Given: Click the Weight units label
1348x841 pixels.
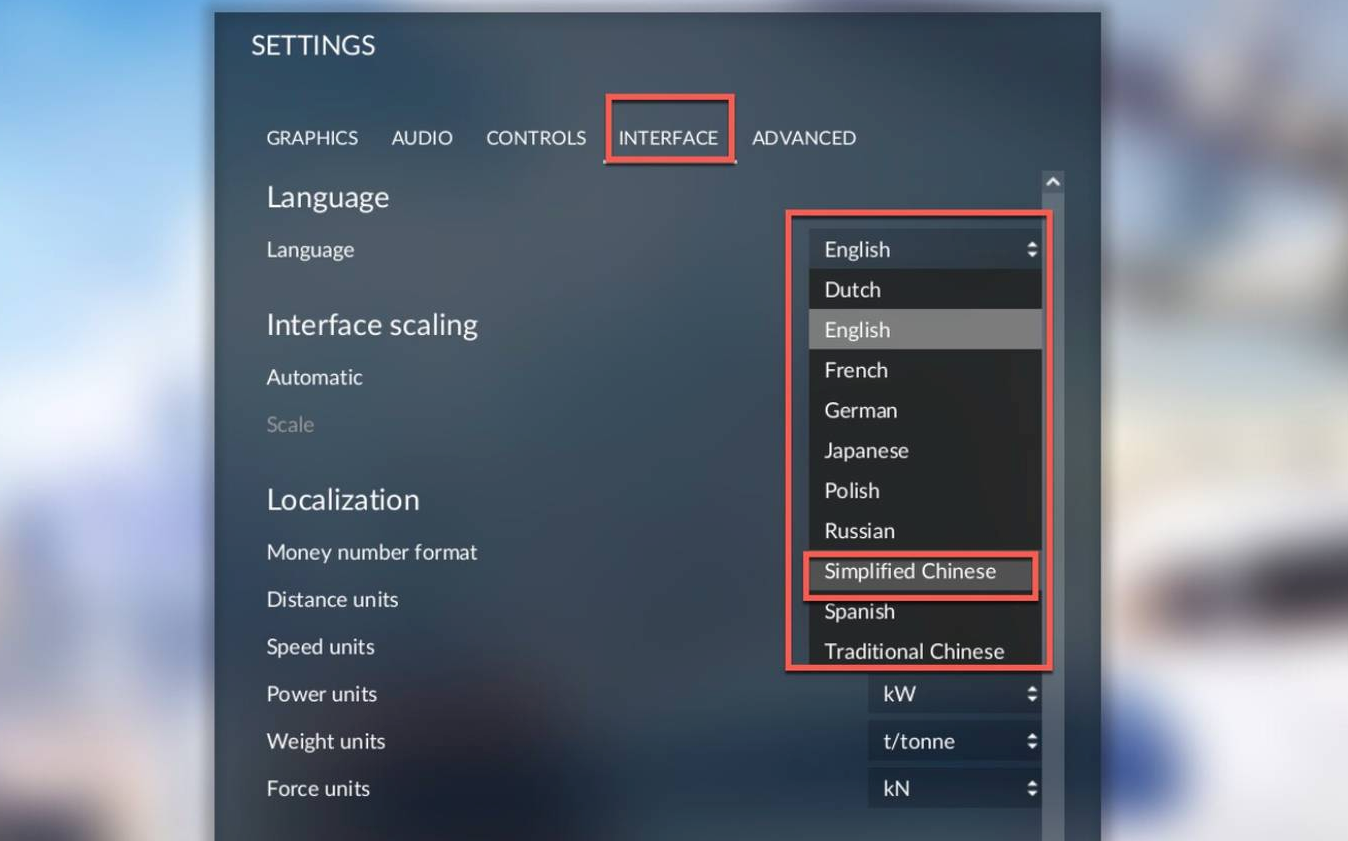Looking at the screenshot, I should coord(325,741).
